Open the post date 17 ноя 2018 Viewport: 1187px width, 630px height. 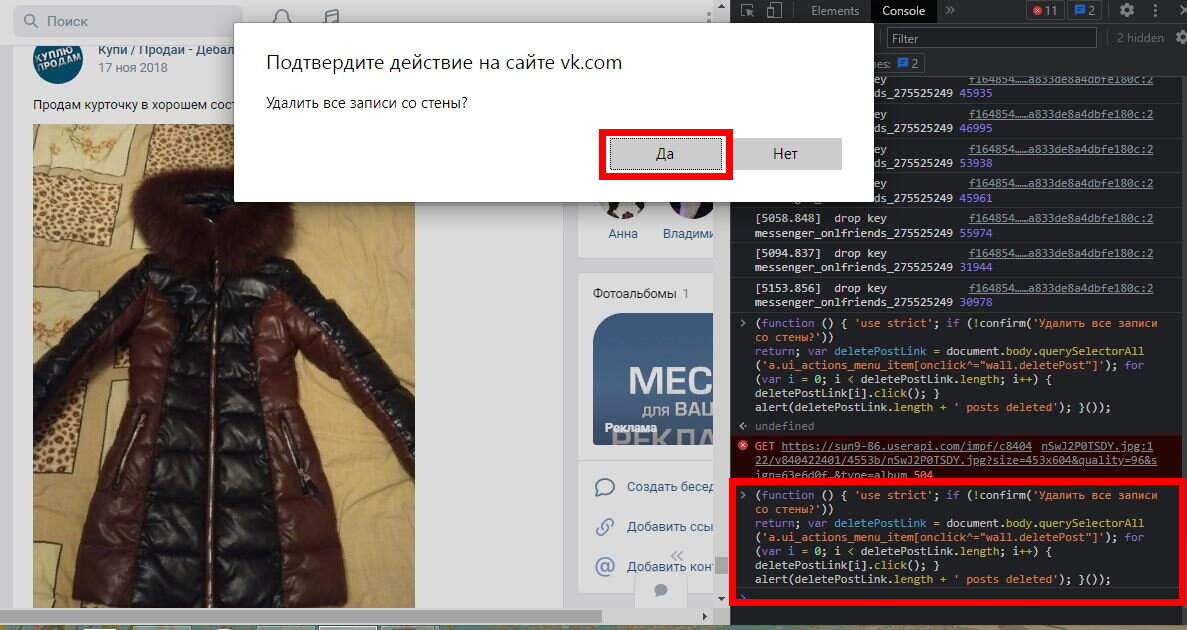(132, 67)
